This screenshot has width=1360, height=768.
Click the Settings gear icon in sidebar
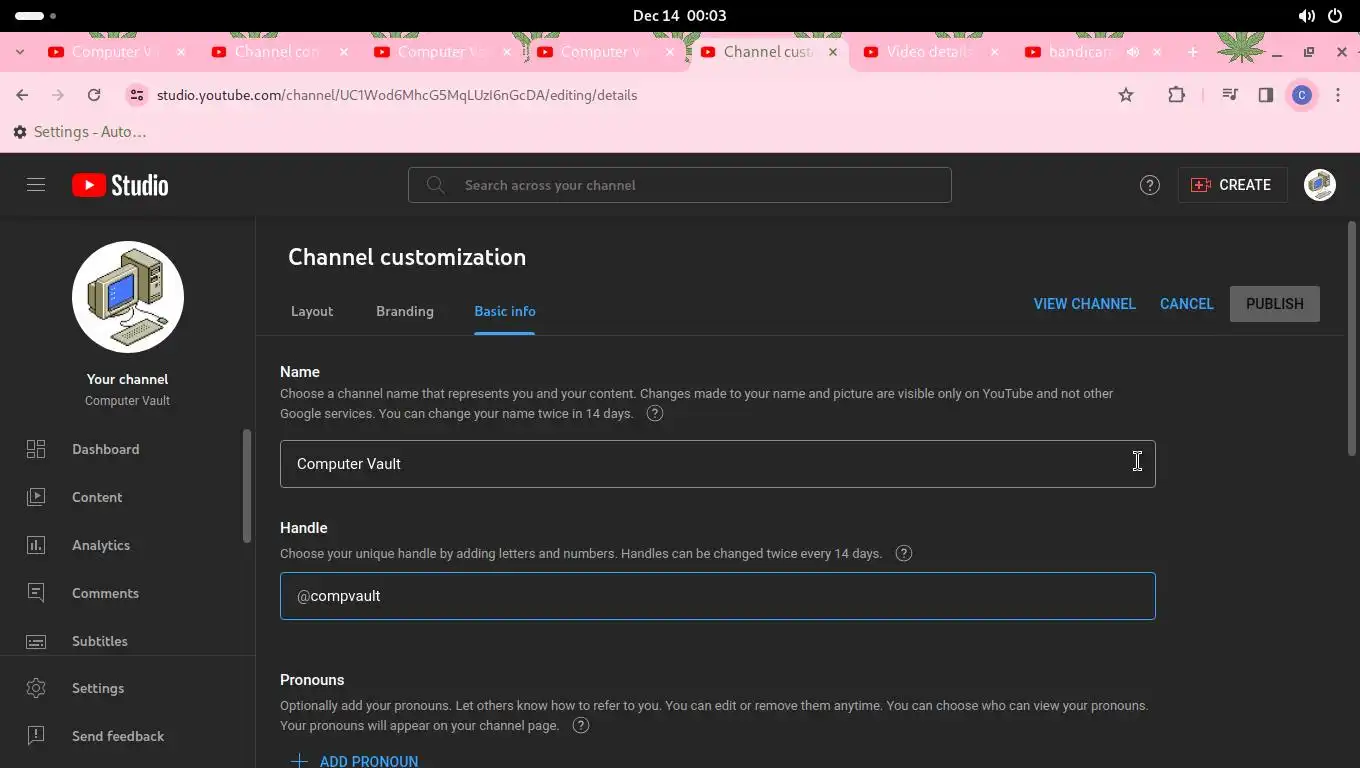pos(36,688)
